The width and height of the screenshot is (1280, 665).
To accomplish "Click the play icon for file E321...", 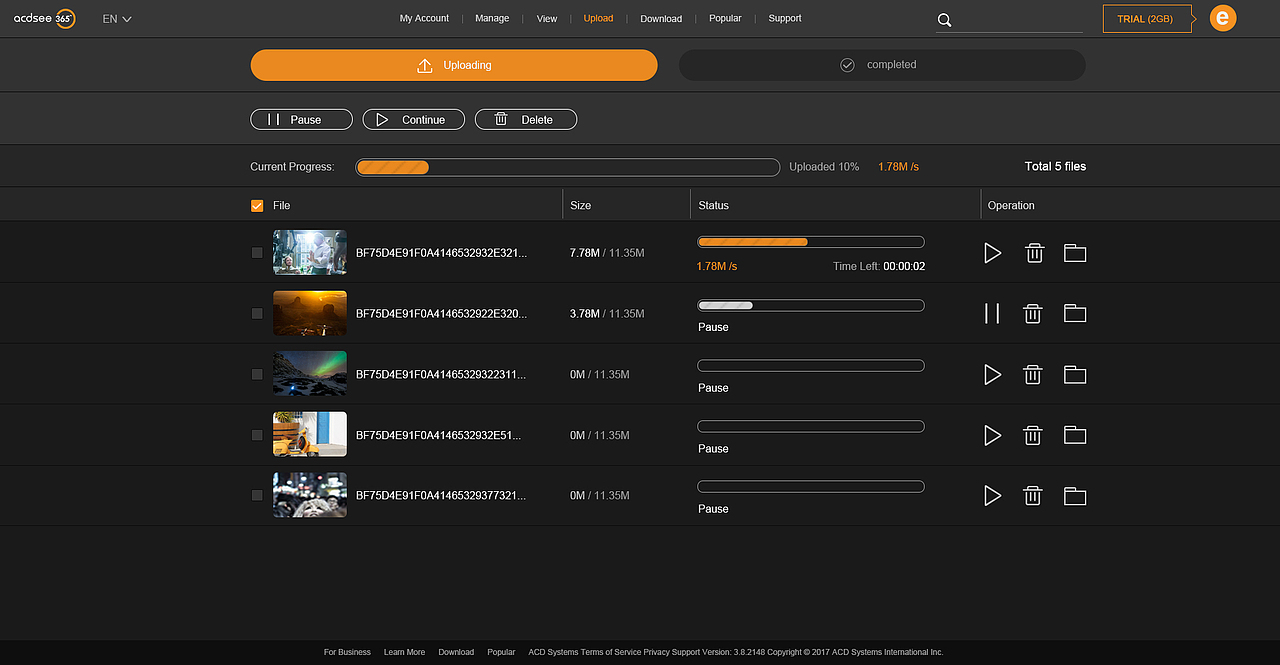I will click(992, 253).
